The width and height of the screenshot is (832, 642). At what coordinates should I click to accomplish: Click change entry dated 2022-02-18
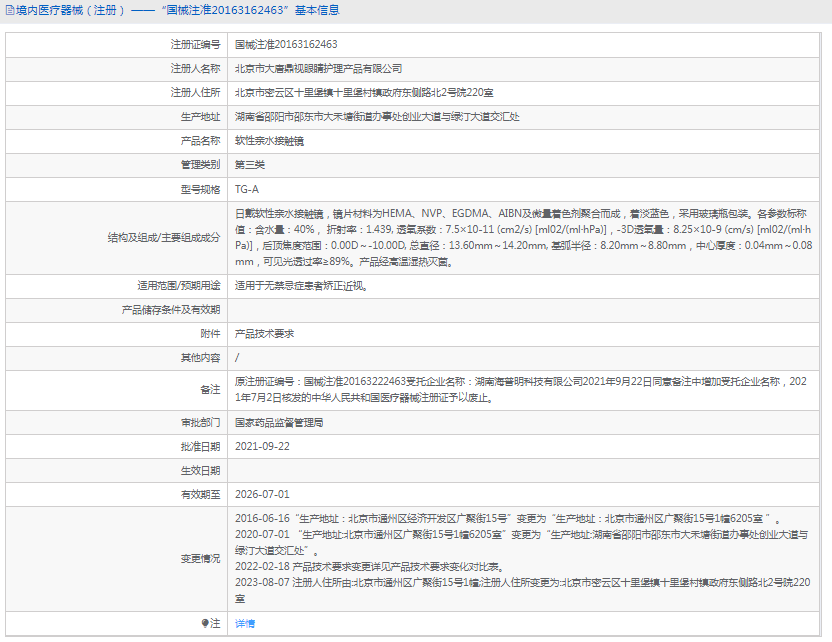click(x=370, y=567)
